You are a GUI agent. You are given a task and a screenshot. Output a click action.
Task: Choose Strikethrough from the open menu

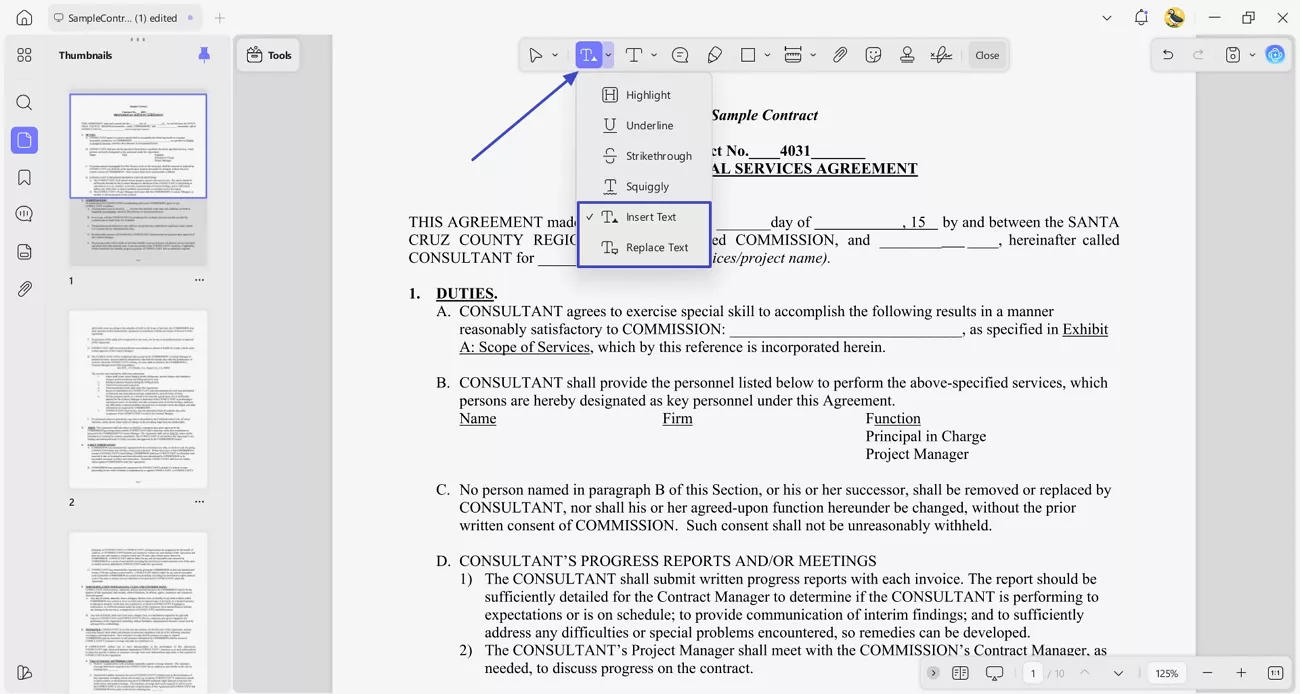pyautogui.click(x=656, y=156)
